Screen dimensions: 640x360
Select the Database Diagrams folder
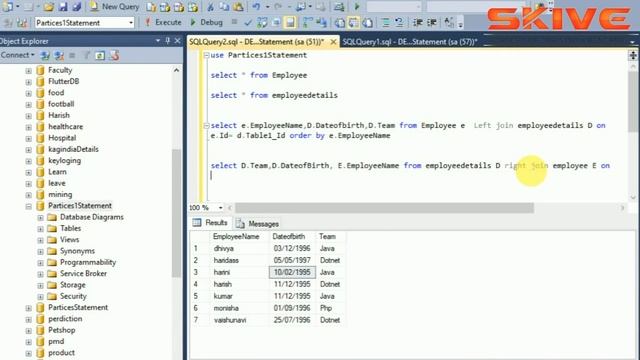(91, 217)
